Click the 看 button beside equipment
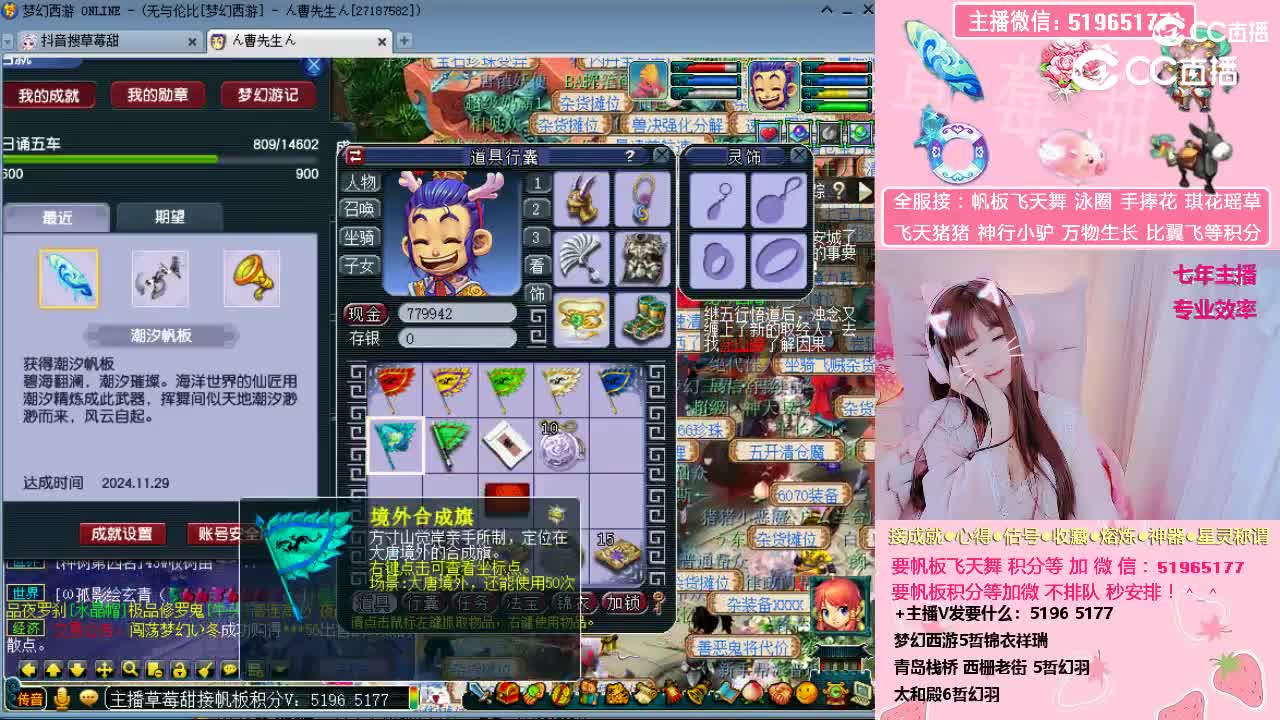 (x=537, y=265)
